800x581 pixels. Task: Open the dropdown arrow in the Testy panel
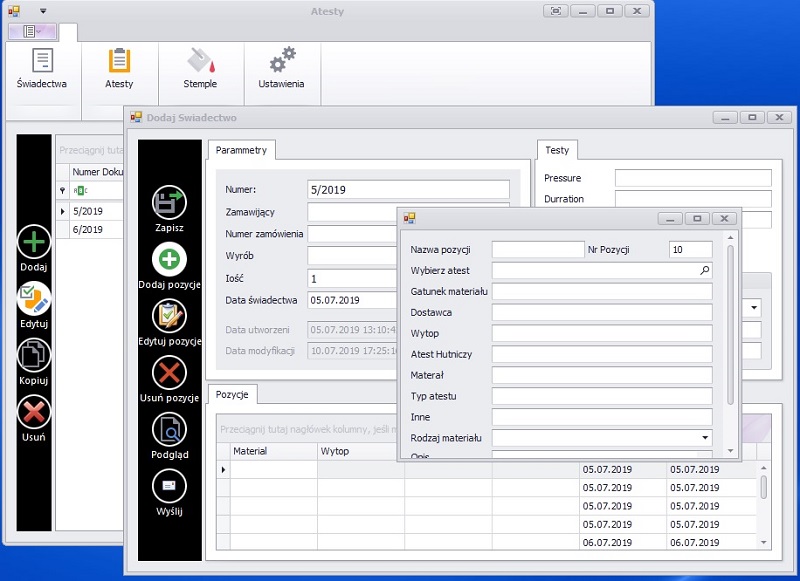(754, 308)
